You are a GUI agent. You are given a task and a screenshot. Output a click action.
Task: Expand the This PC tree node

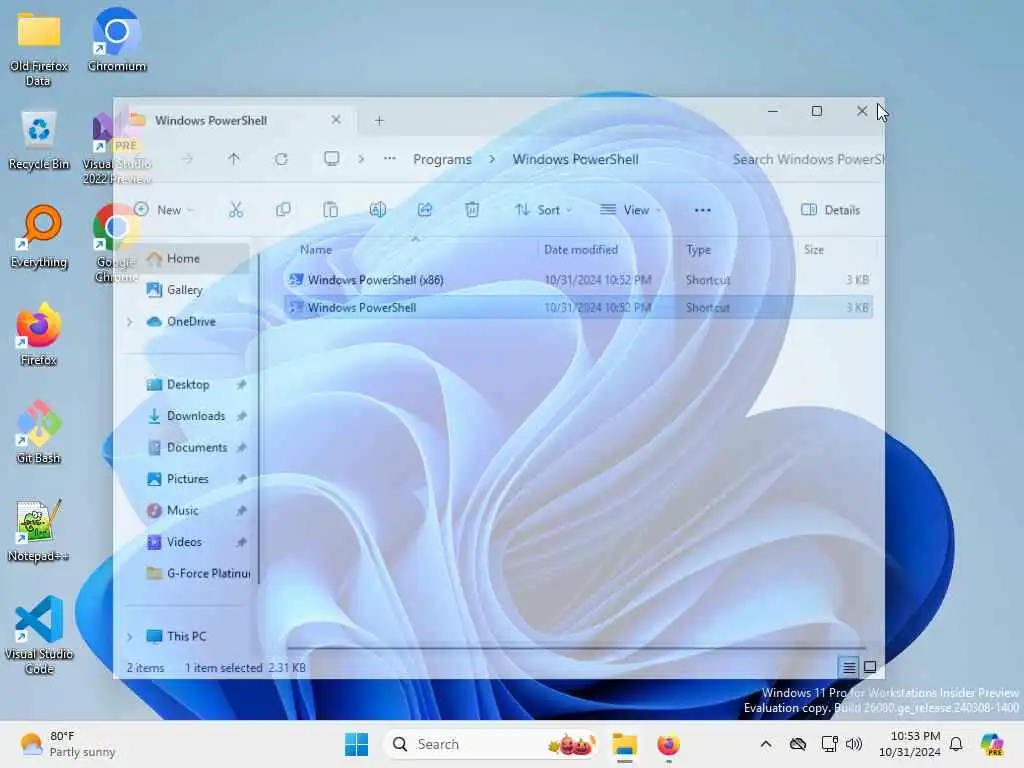(129, 636)
